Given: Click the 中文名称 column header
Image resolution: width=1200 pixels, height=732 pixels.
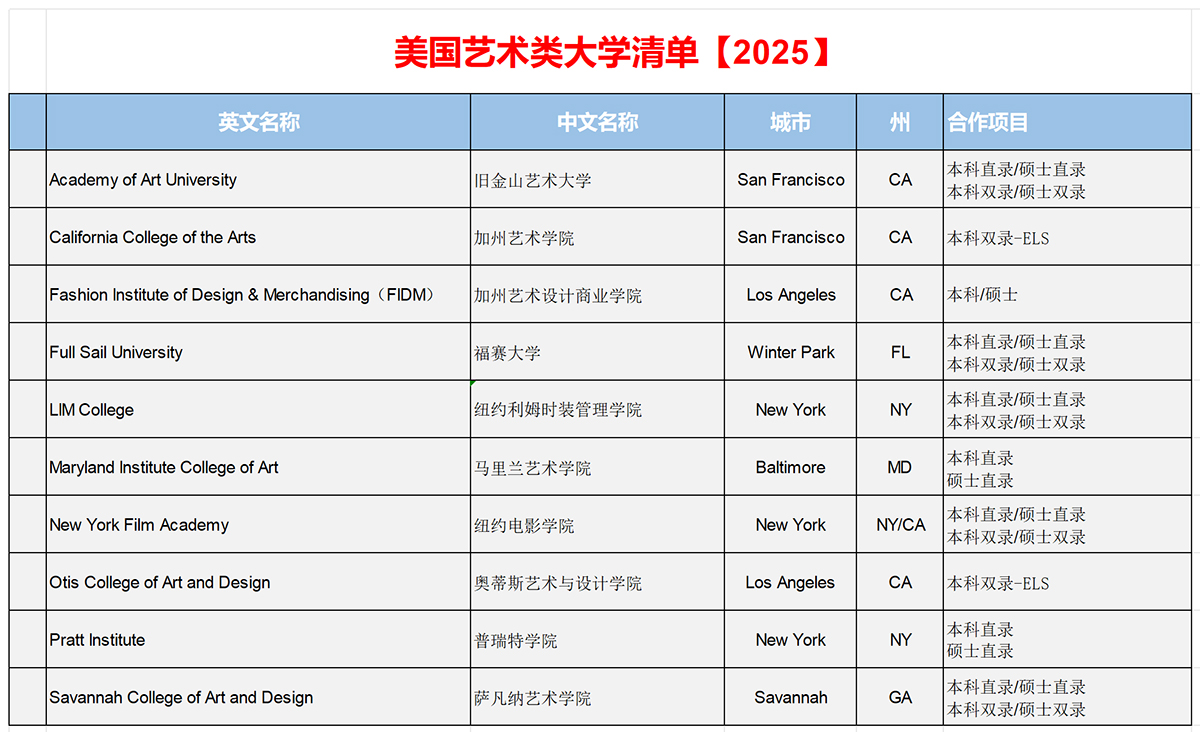Looking at the screenshot, I should click(x=597, y=121).
